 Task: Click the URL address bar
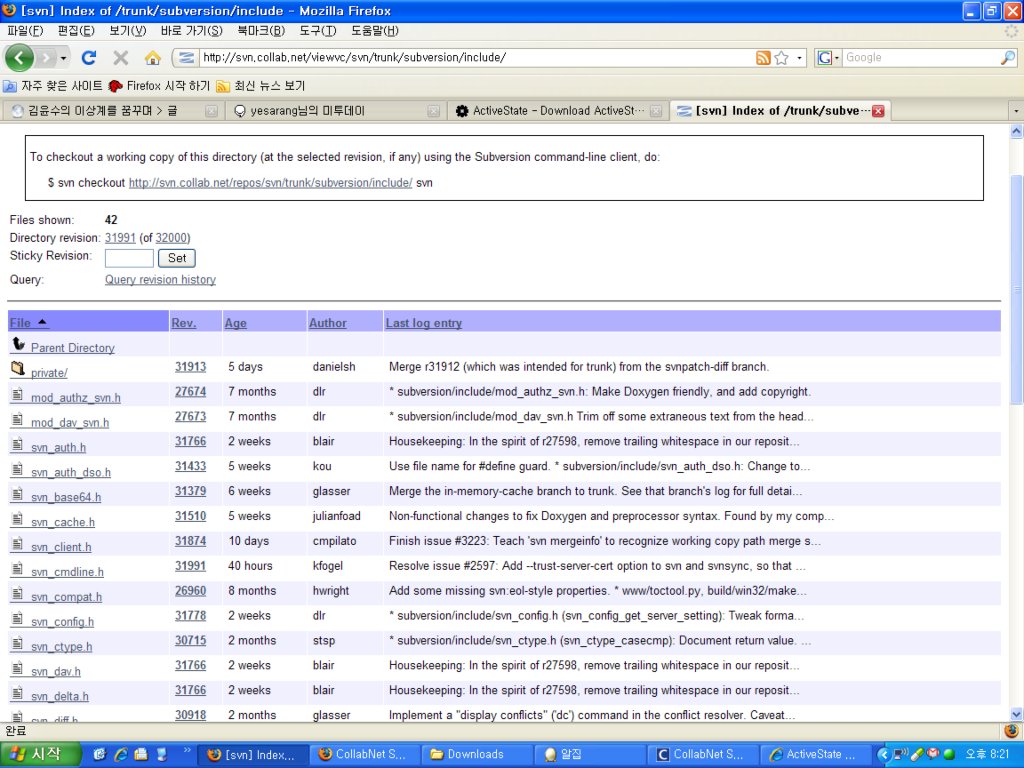(x=477, y=57)
